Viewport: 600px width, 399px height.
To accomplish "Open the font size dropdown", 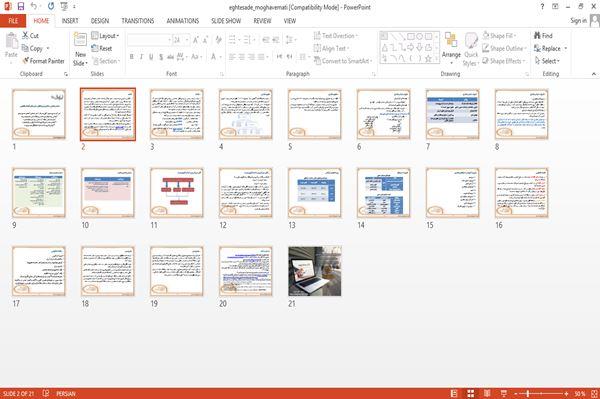I will coord(187,40).
